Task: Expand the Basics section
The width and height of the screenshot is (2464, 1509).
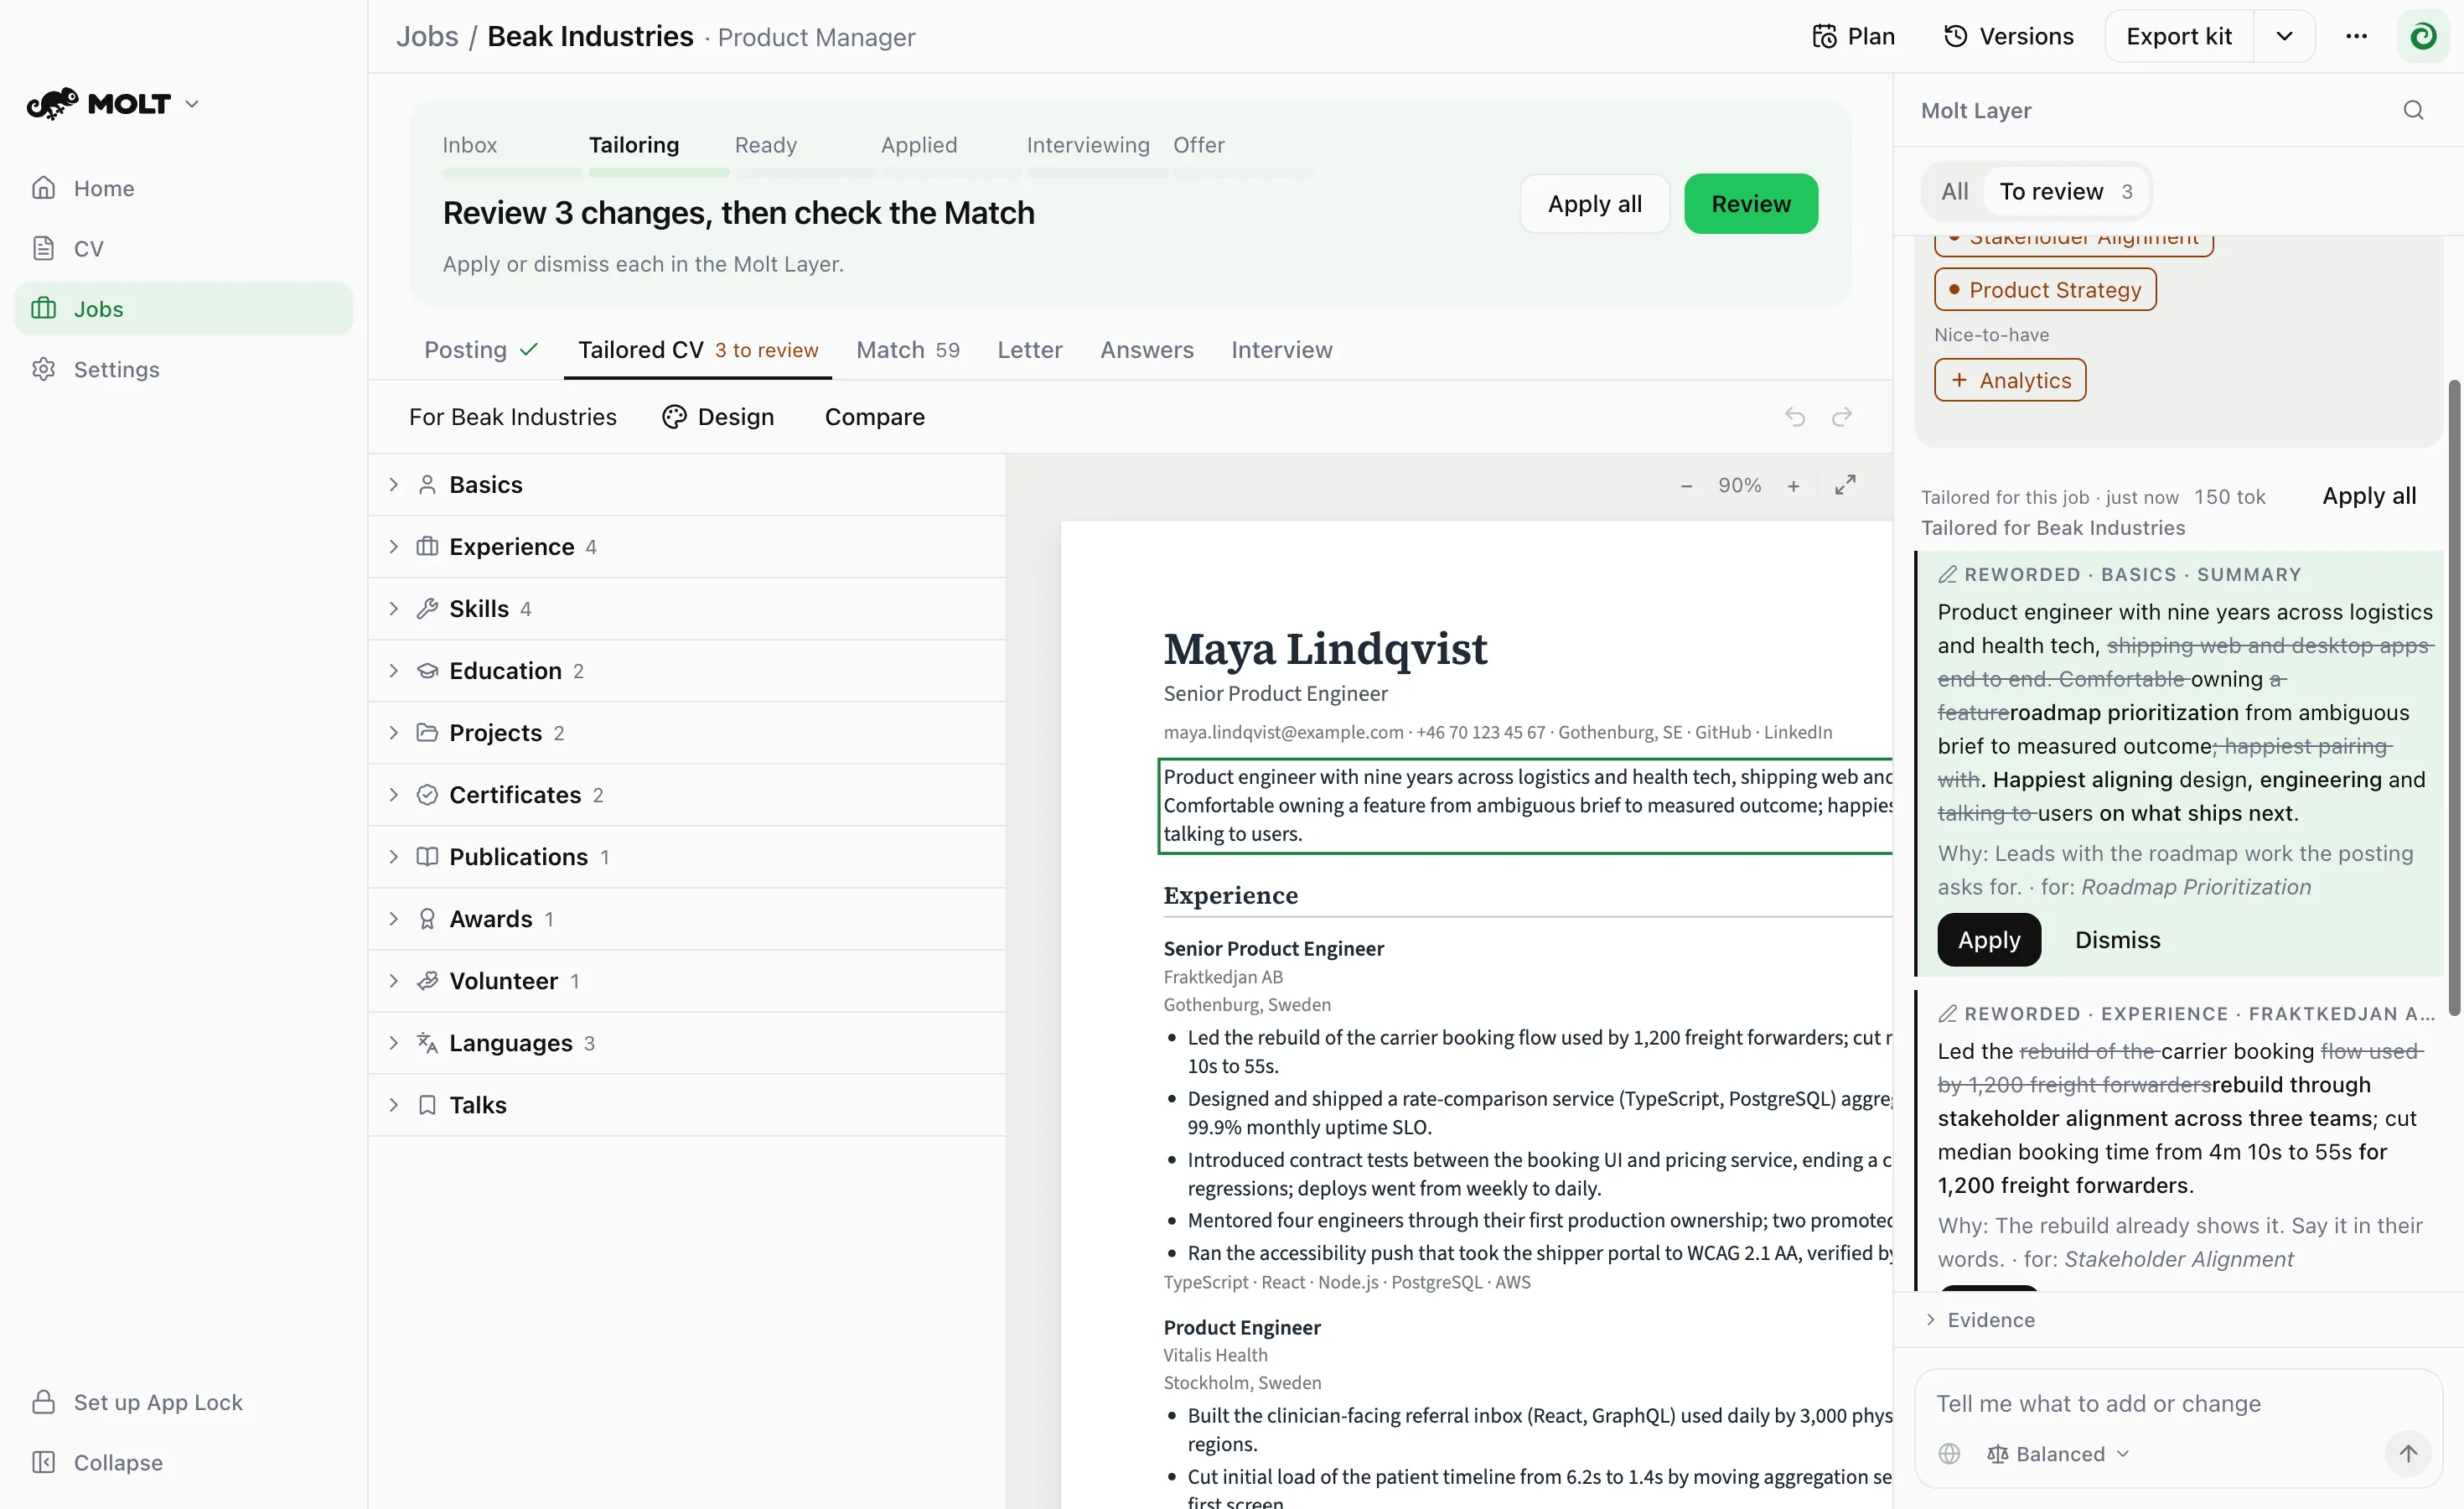Action: click(687, 485)
